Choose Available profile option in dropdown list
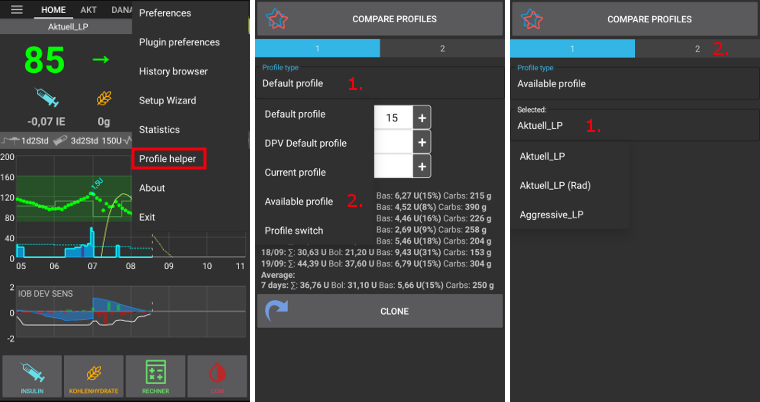760x402 pixels. pyautogui.click(x=299, y=202)
